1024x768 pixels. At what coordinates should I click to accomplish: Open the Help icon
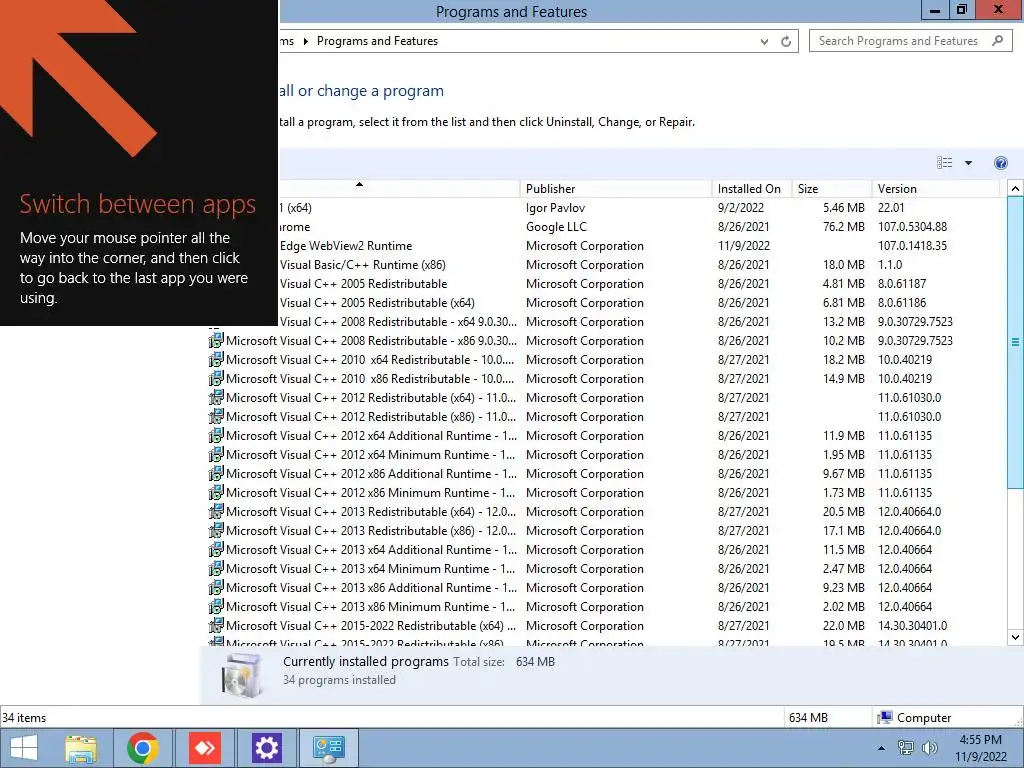[x=1000, y=163]
